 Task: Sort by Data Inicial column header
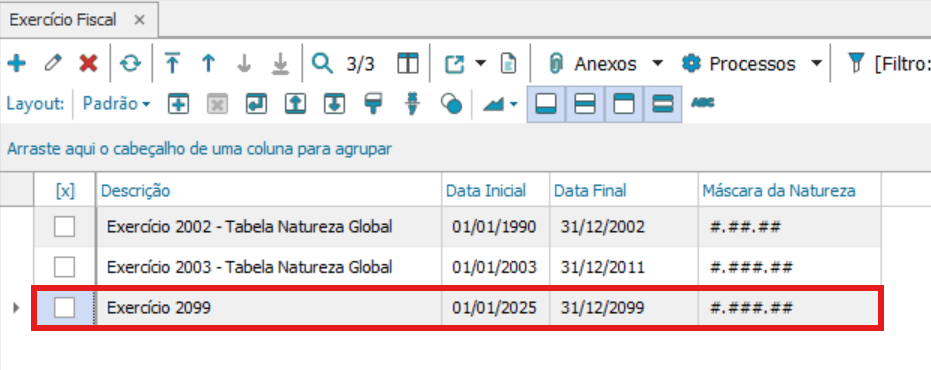click(496, 190)
